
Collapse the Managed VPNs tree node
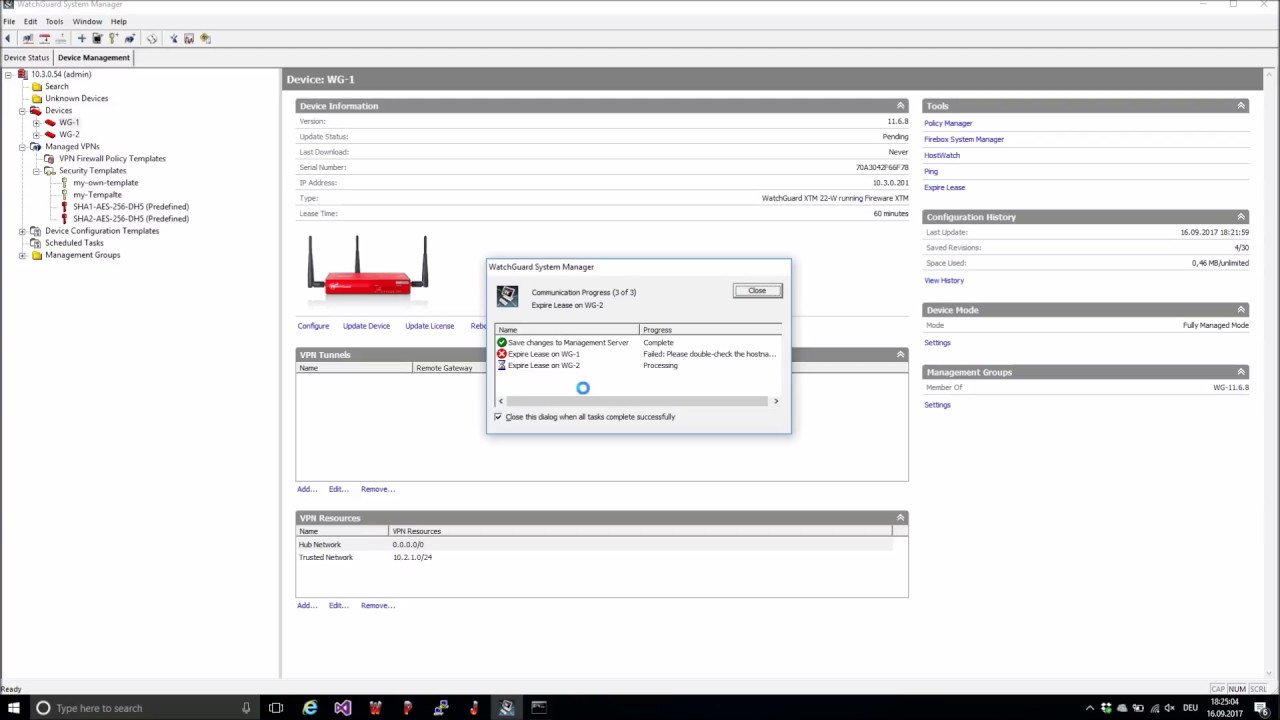[x=22, y=146]
